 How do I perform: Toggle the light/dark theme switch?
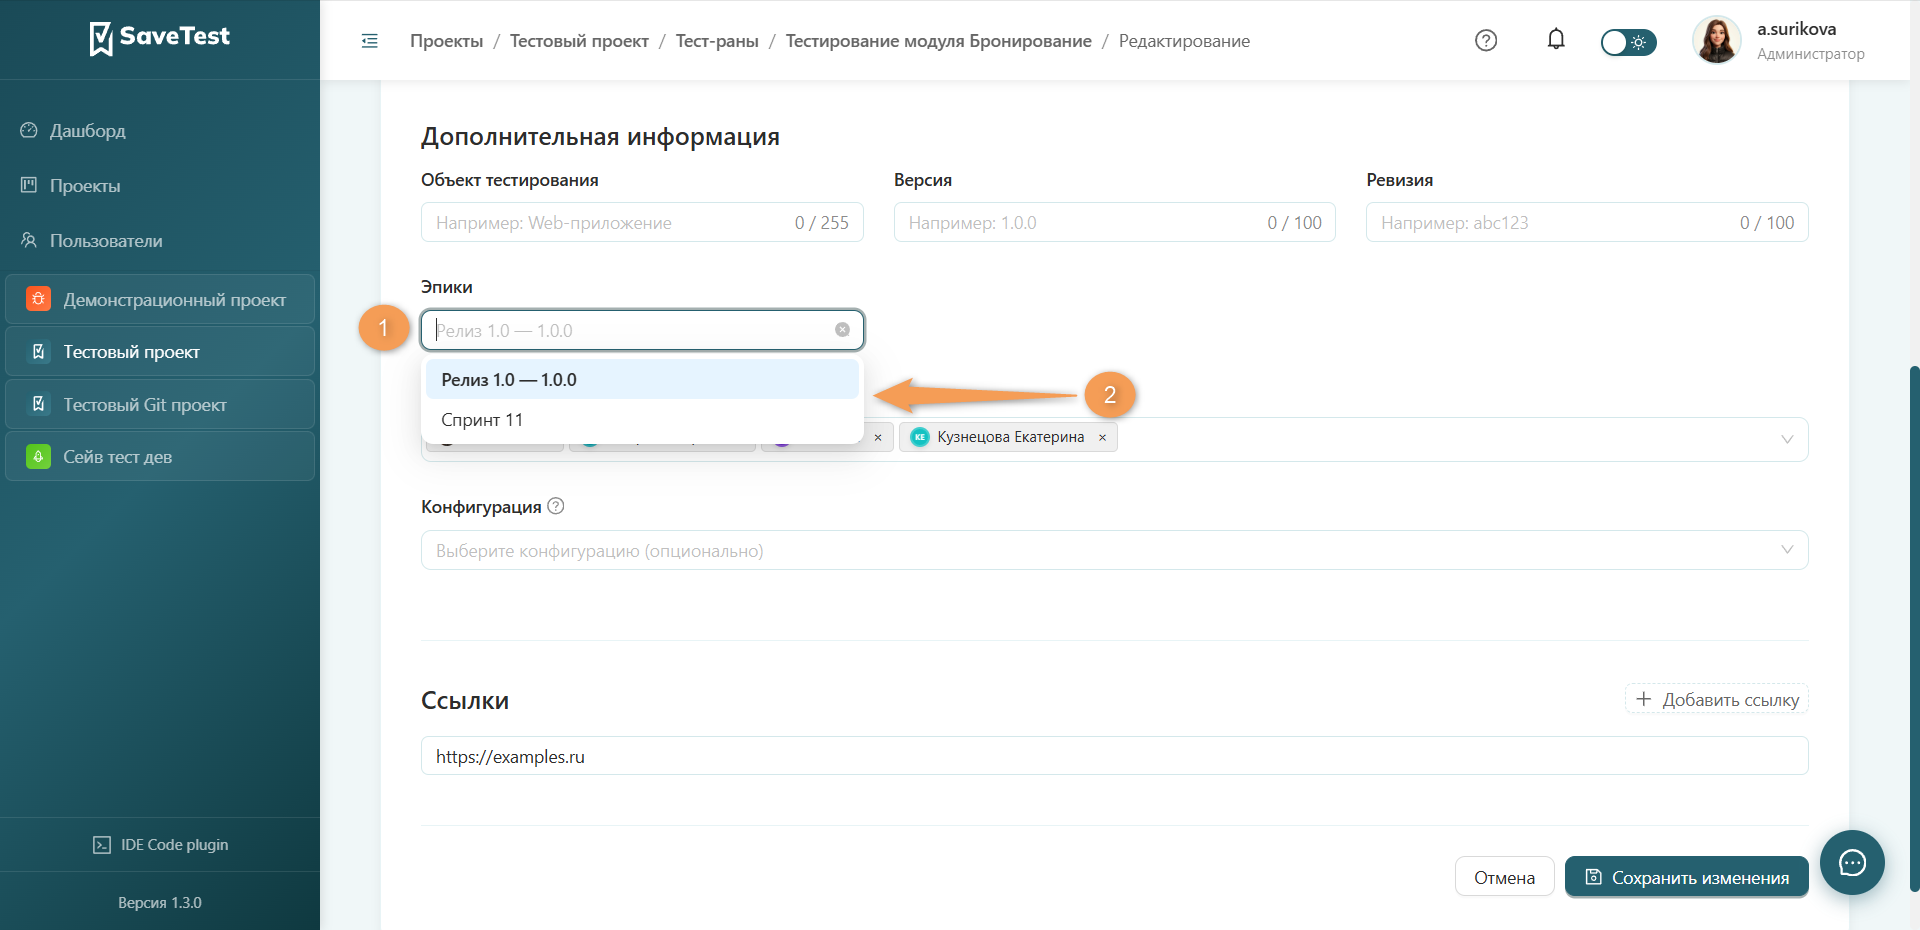(x=1628, y=42)
